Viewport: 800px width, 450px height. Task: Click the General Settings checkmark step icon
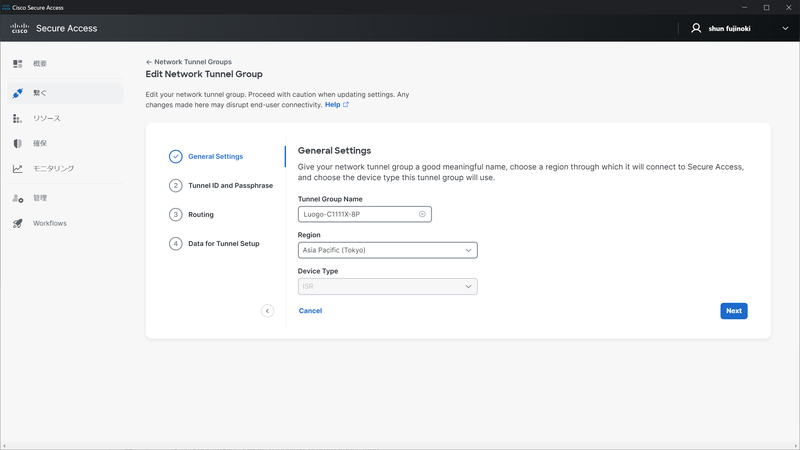coord(176,157)
